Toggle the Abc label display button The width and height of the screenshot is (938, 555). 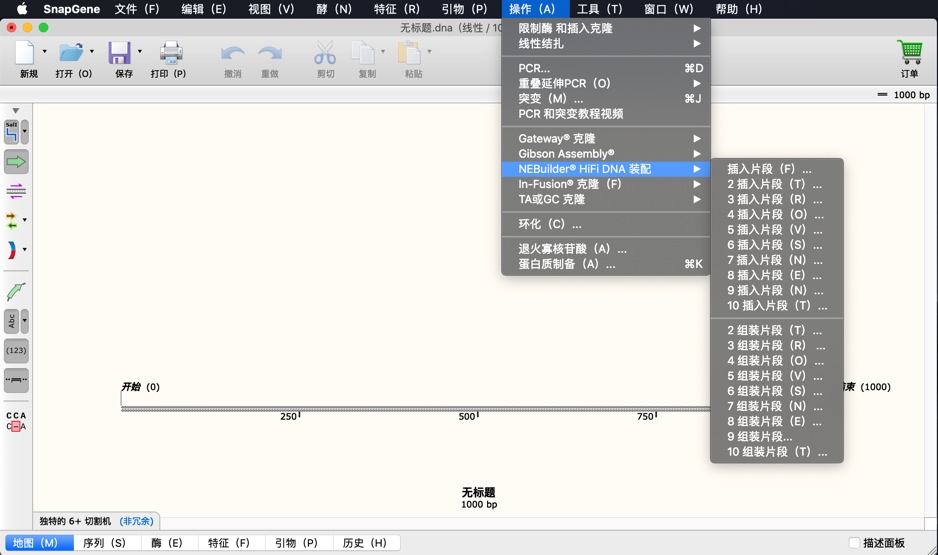click(x=12, y=321)
